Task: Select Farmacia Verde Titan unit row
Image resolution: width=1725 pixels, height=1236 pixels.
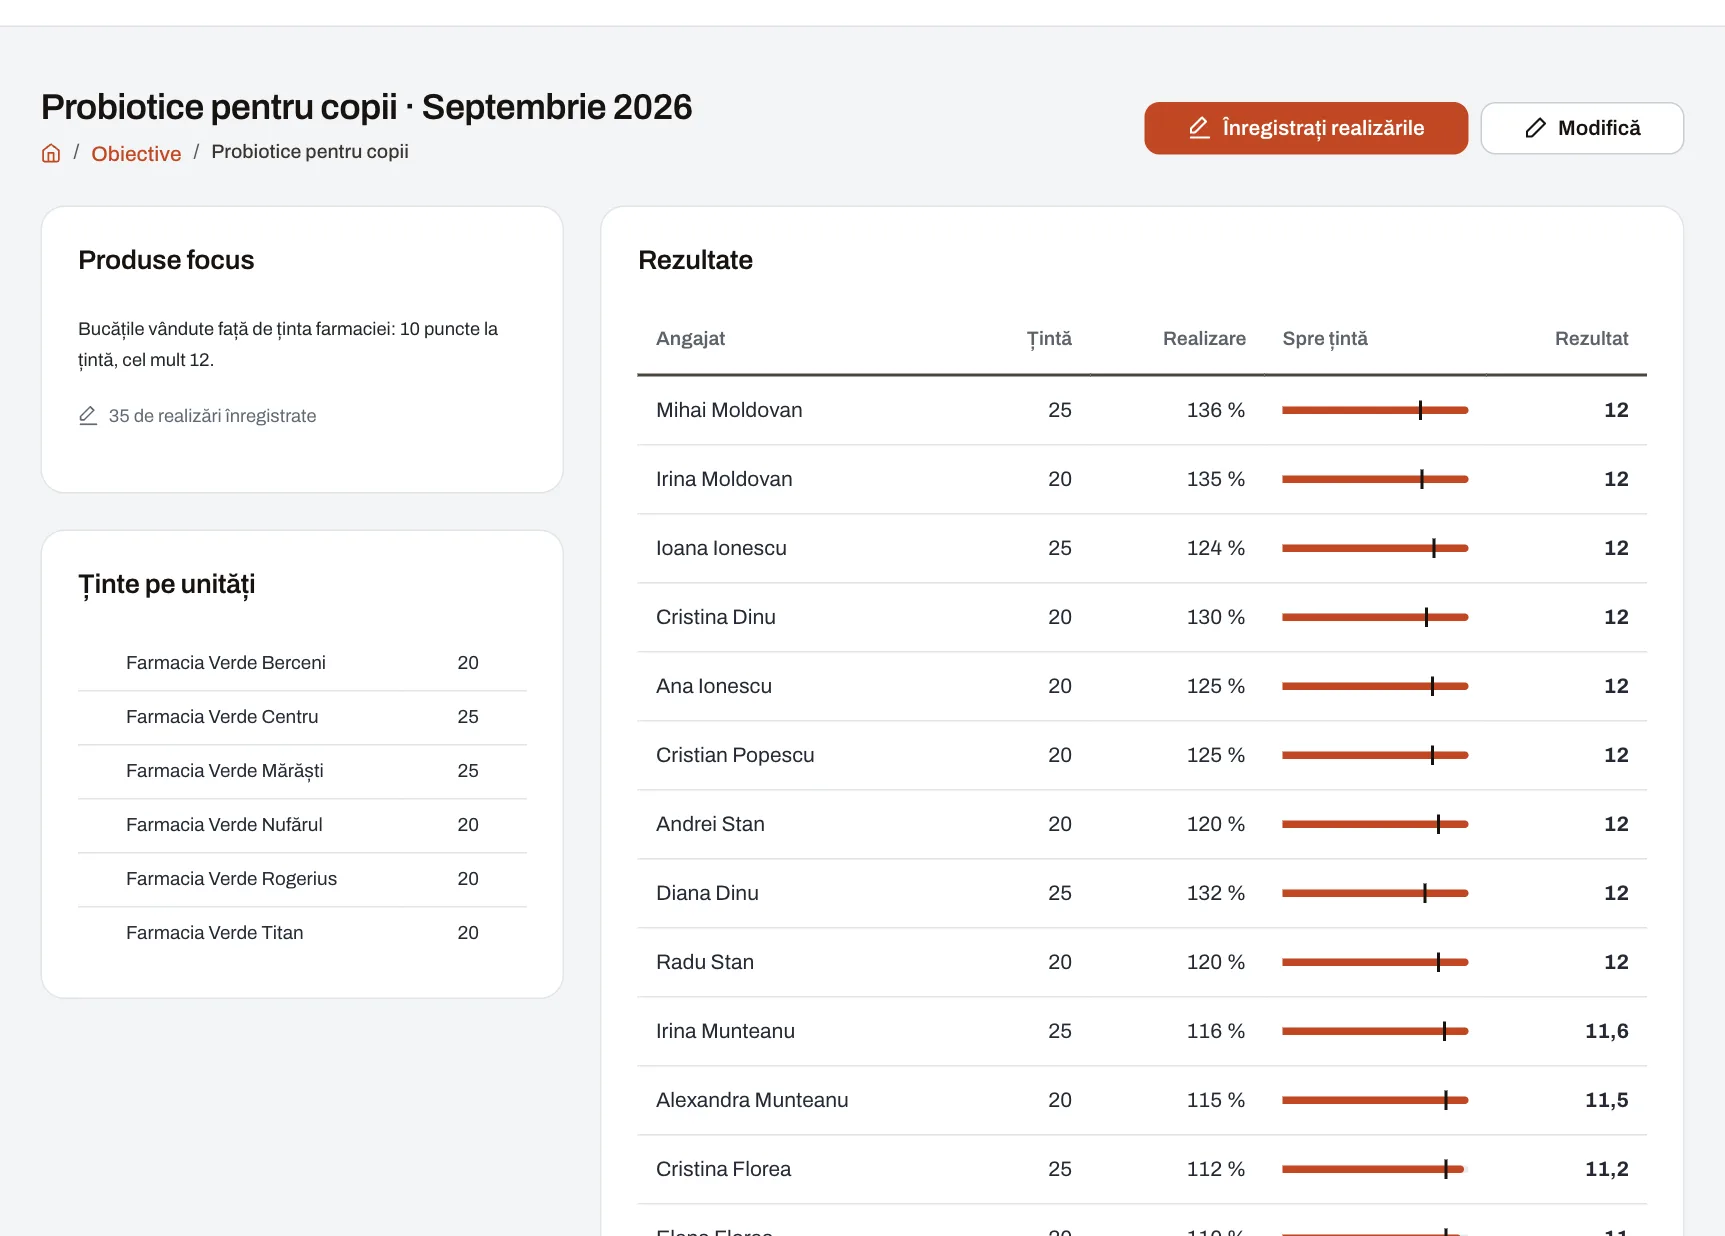Action: tap(302, 933)
